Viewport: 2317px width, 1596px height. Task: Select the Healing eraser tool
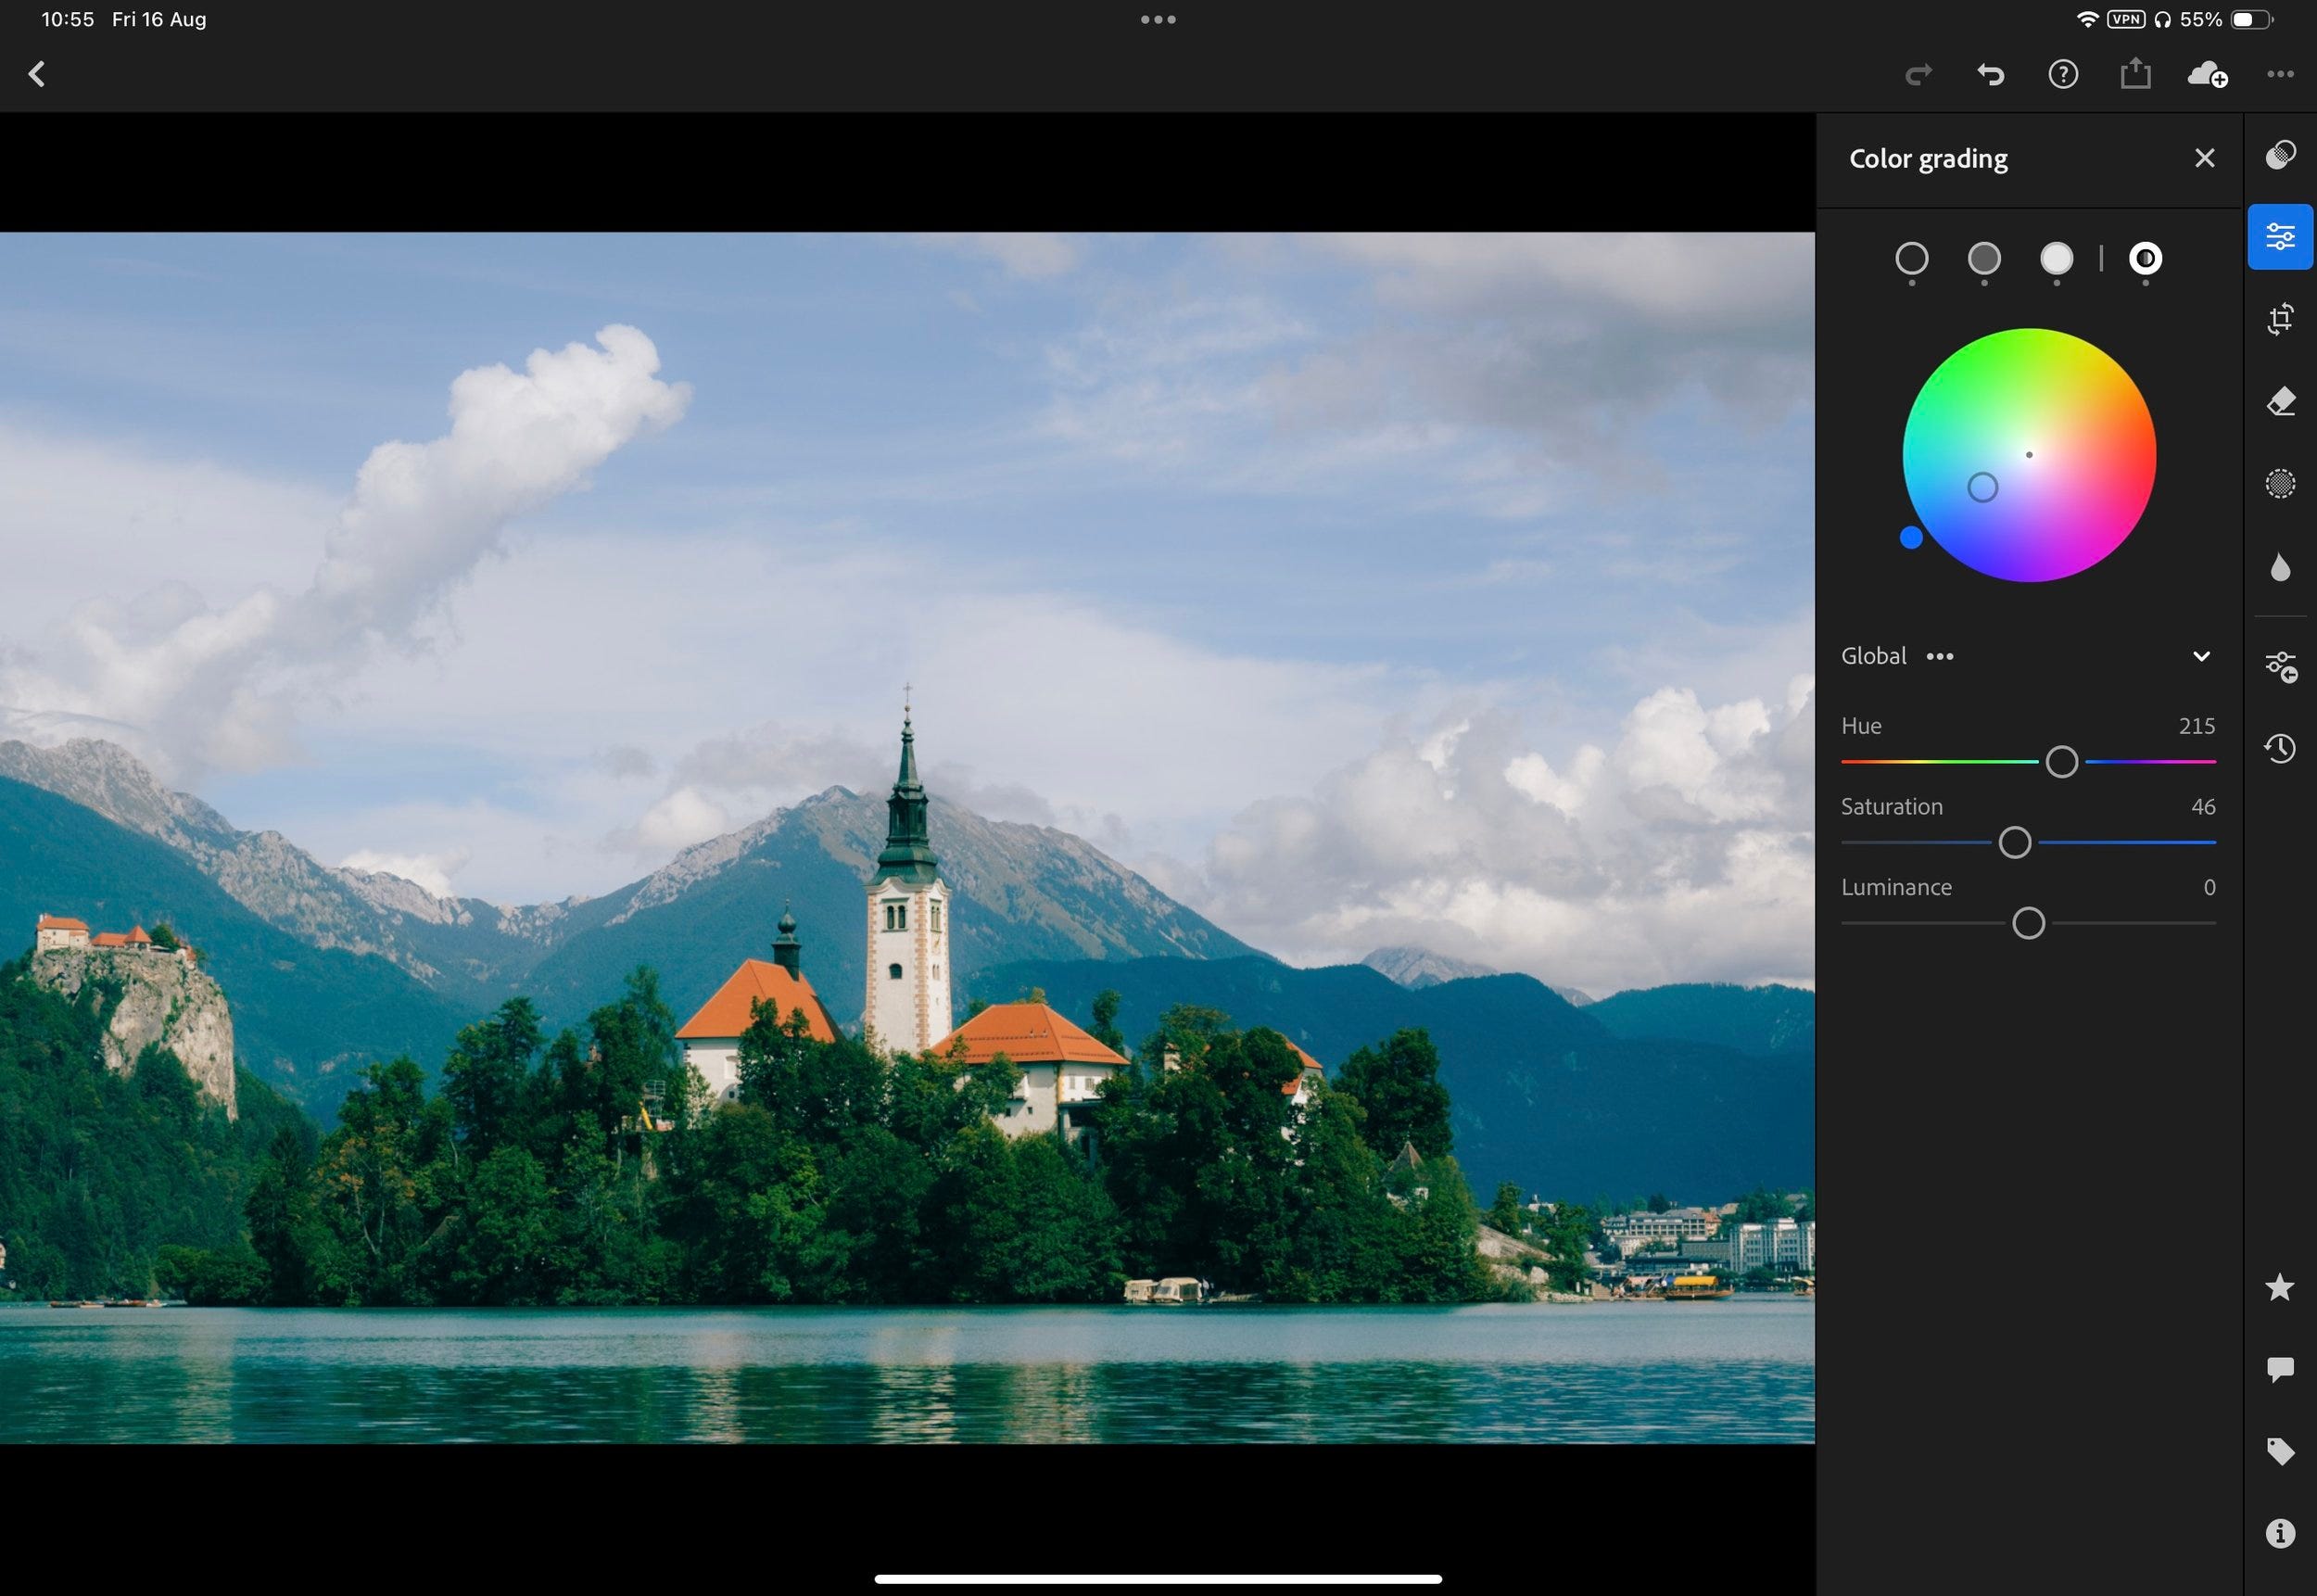tap(2280, 402)
